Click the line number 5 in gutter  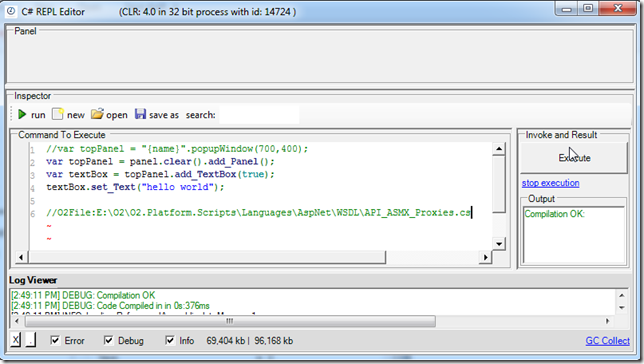(x=33, y=201)
